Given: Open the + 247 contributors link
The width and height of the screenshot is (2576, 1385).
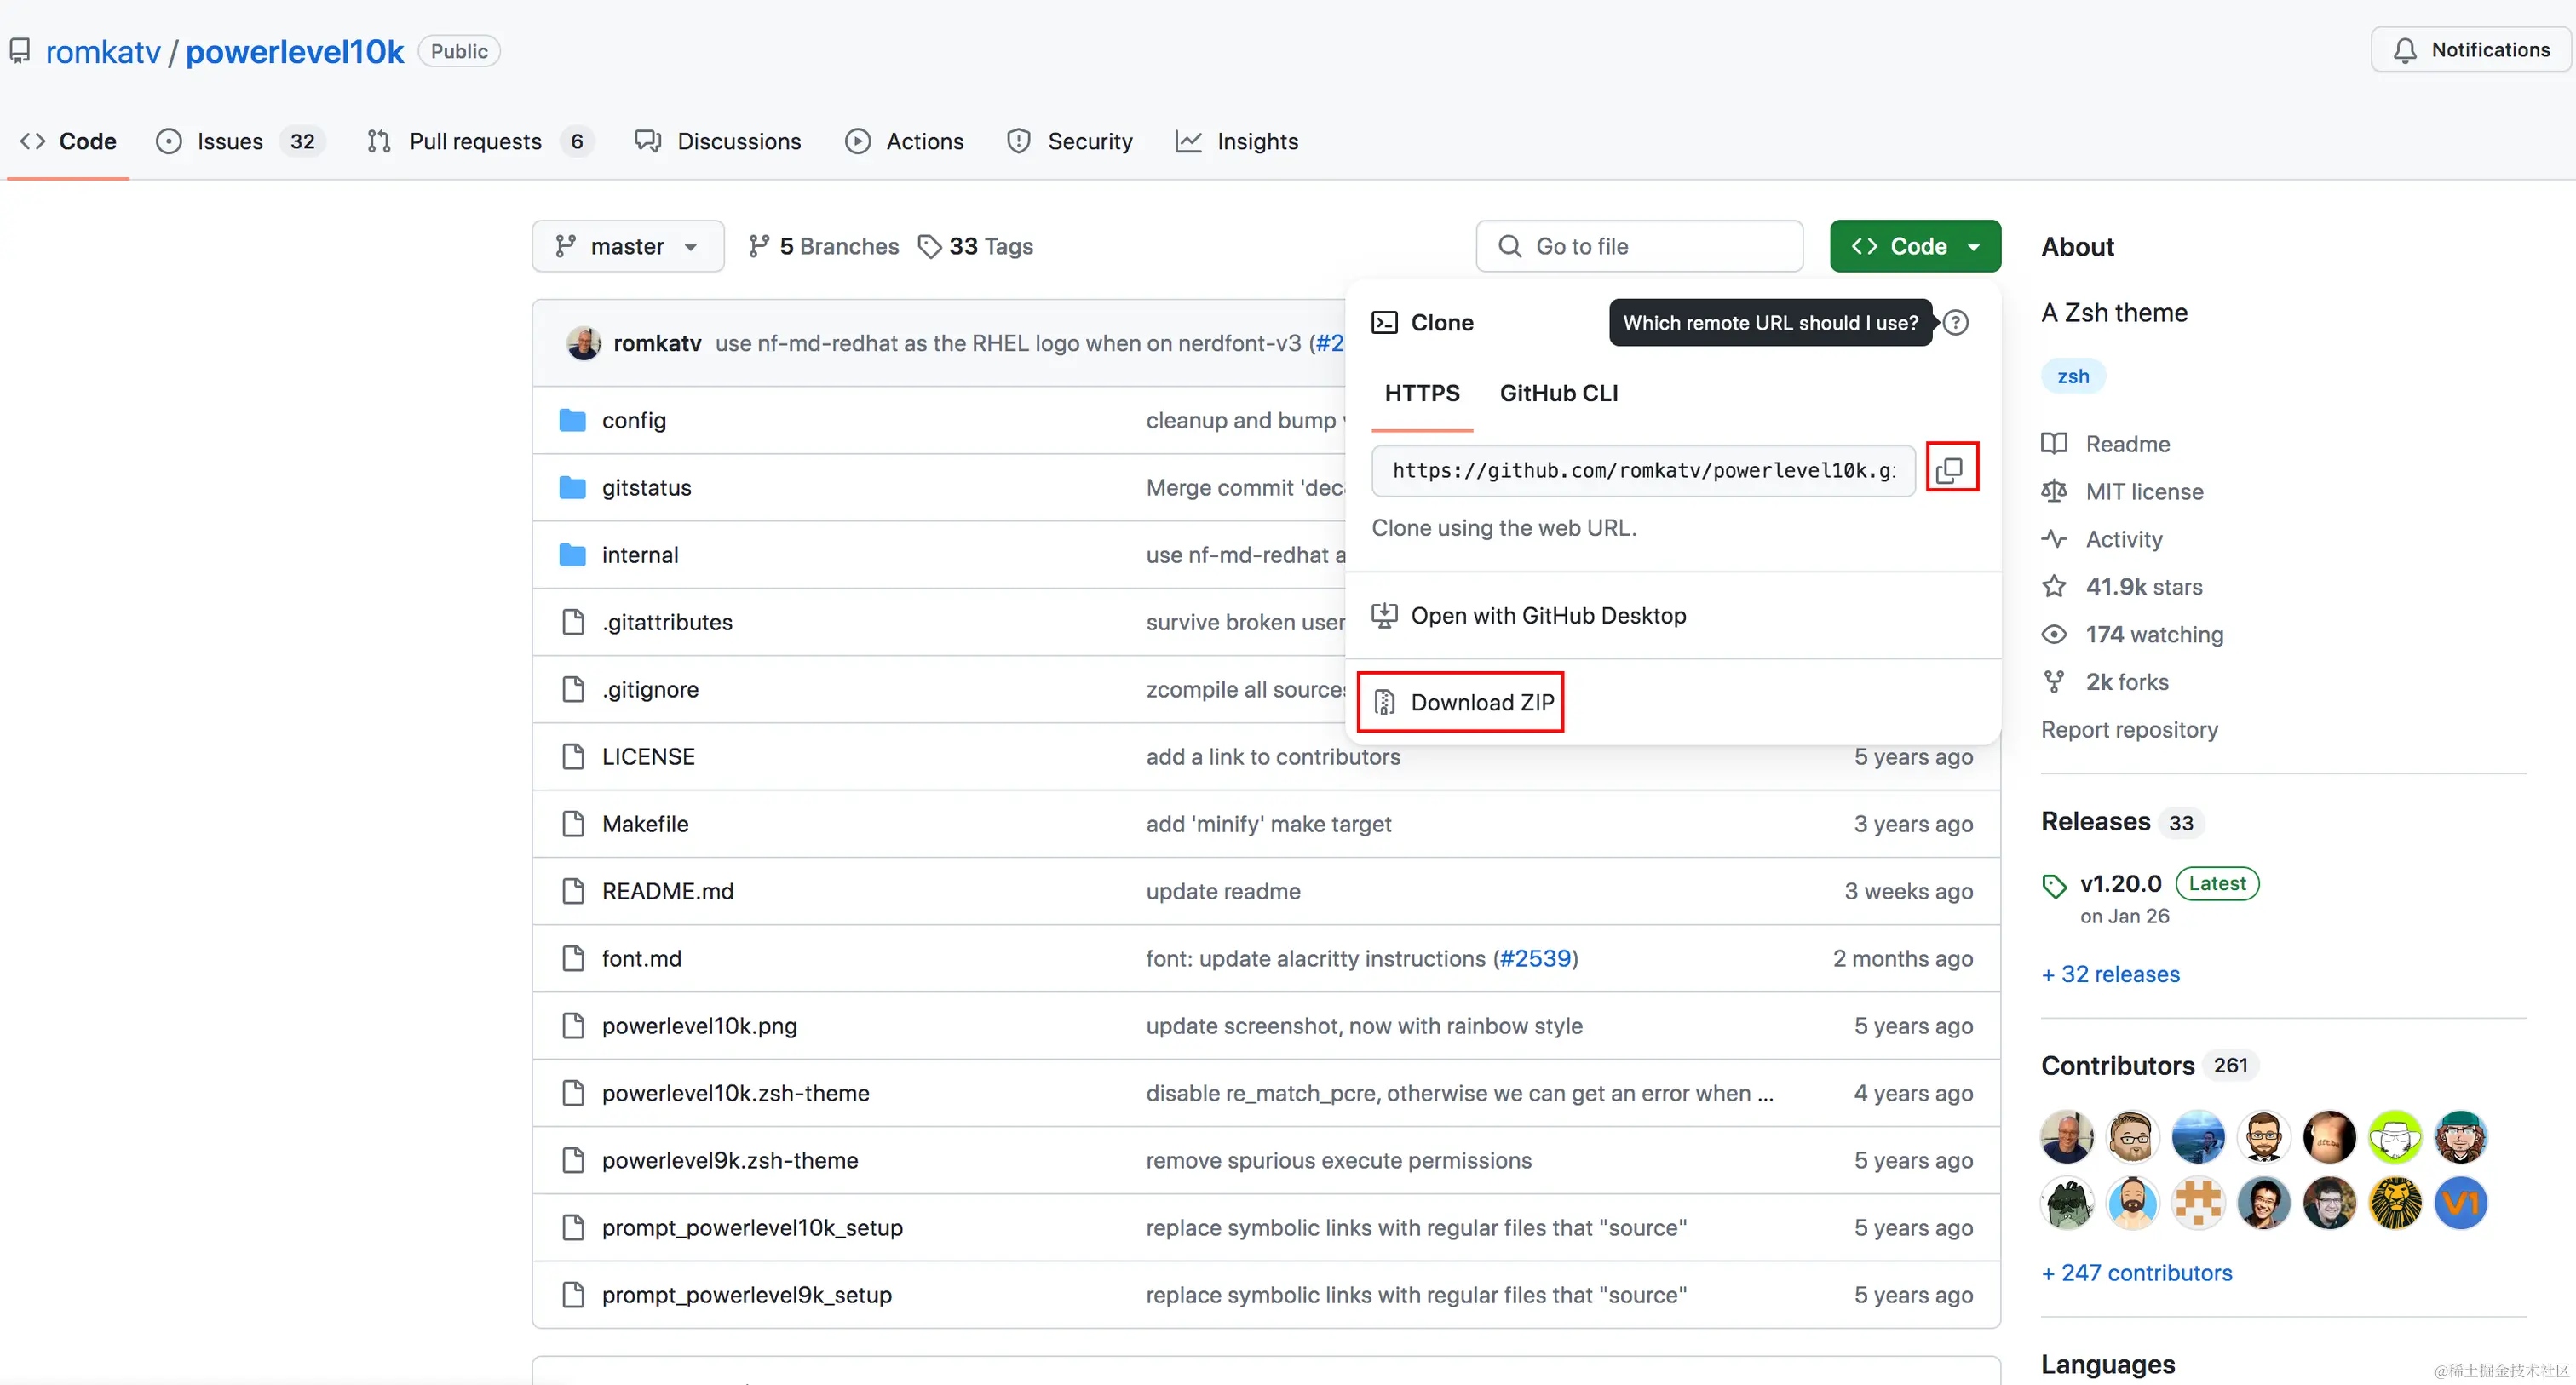Looking at the screenshot, I should pos(2136,1272).
